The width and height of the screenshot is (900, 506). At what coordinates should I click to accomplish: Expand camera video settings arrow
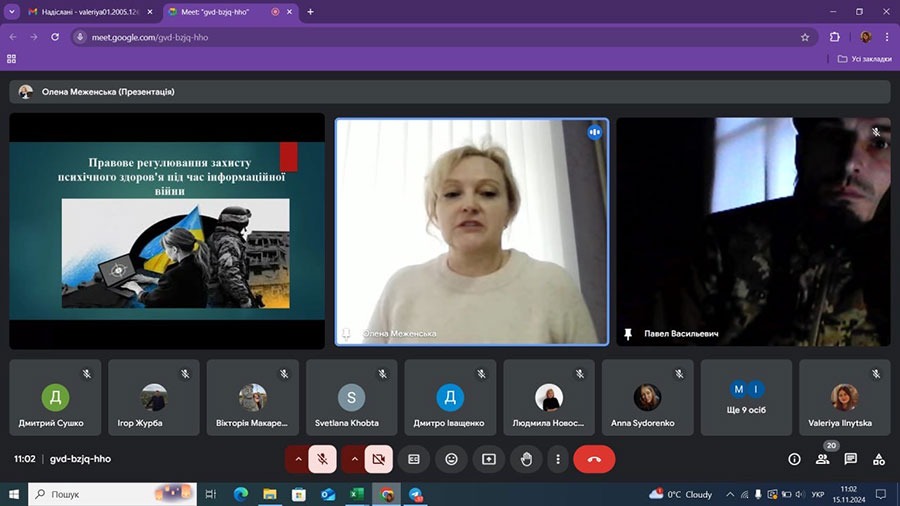pyautogui.click(x=353, y=459)
